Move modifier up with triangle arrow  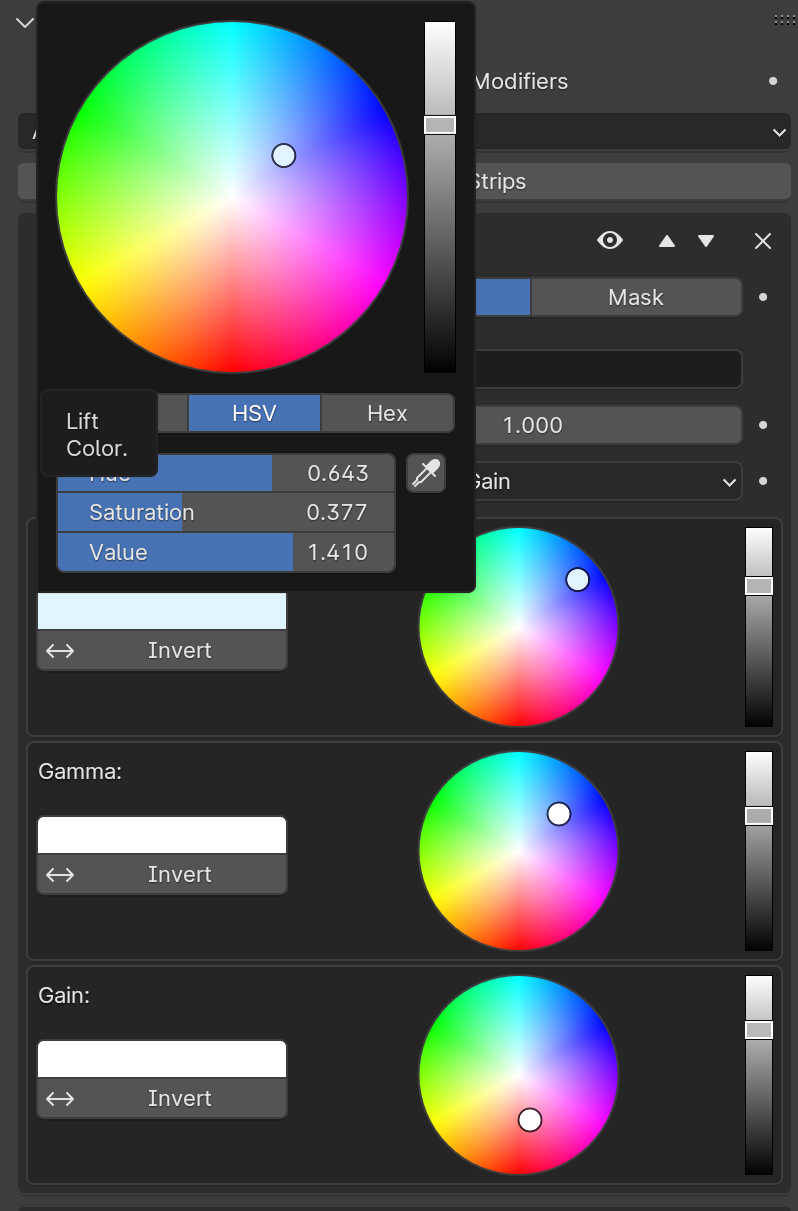coord(667,241)
